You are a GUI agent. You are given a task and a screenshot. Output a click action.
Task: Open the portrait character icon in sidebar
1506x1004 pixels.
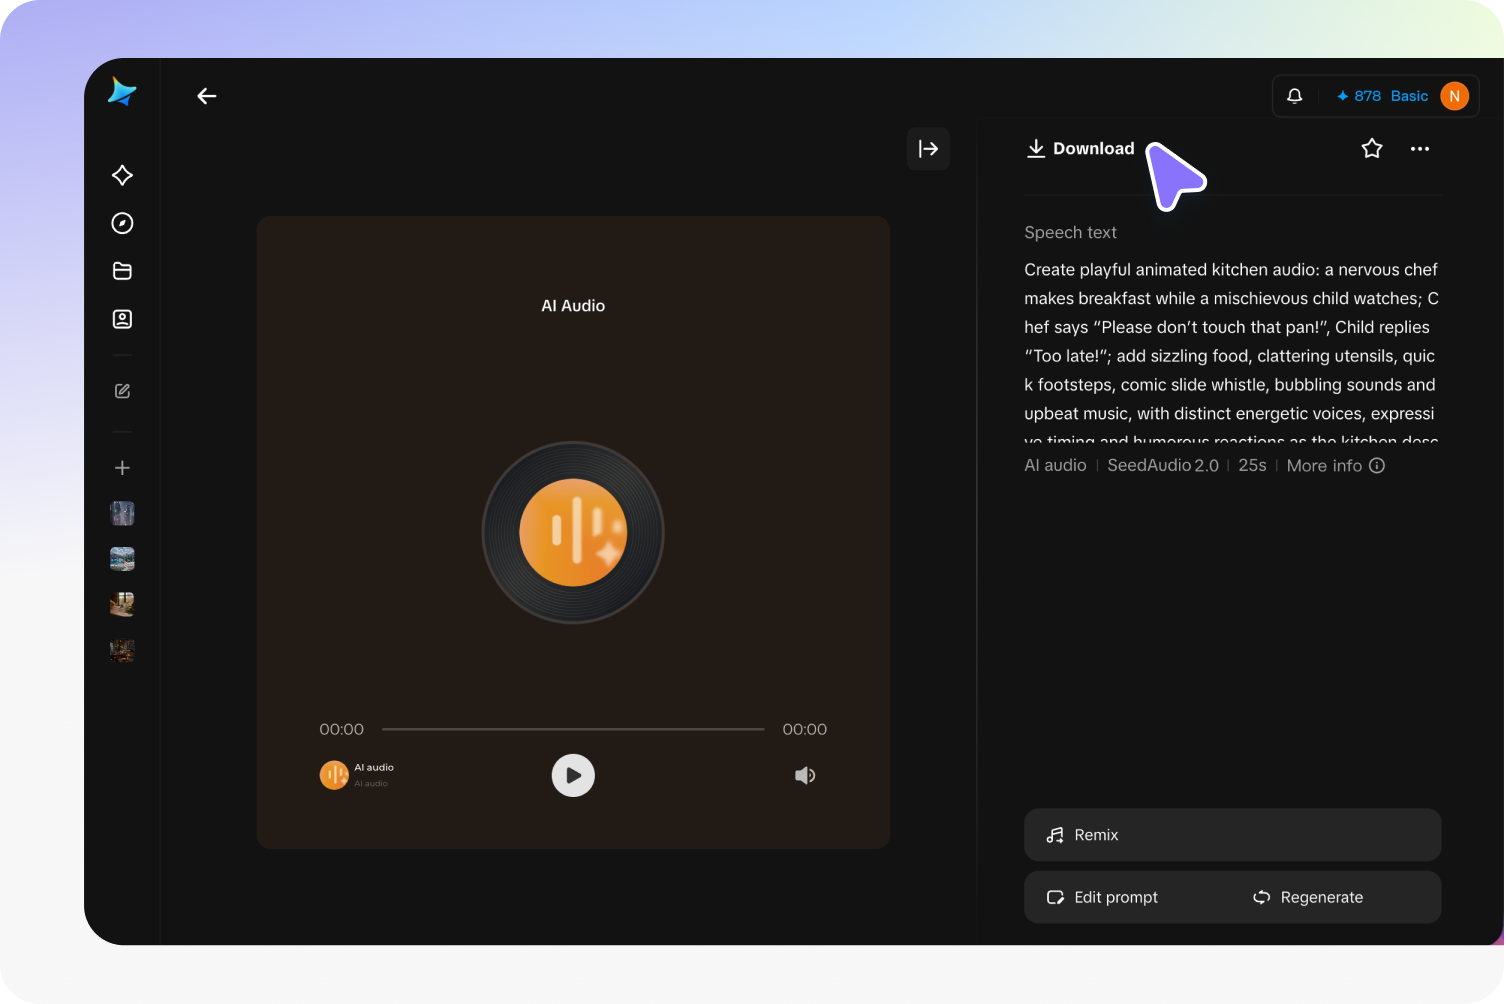point(122,319)
